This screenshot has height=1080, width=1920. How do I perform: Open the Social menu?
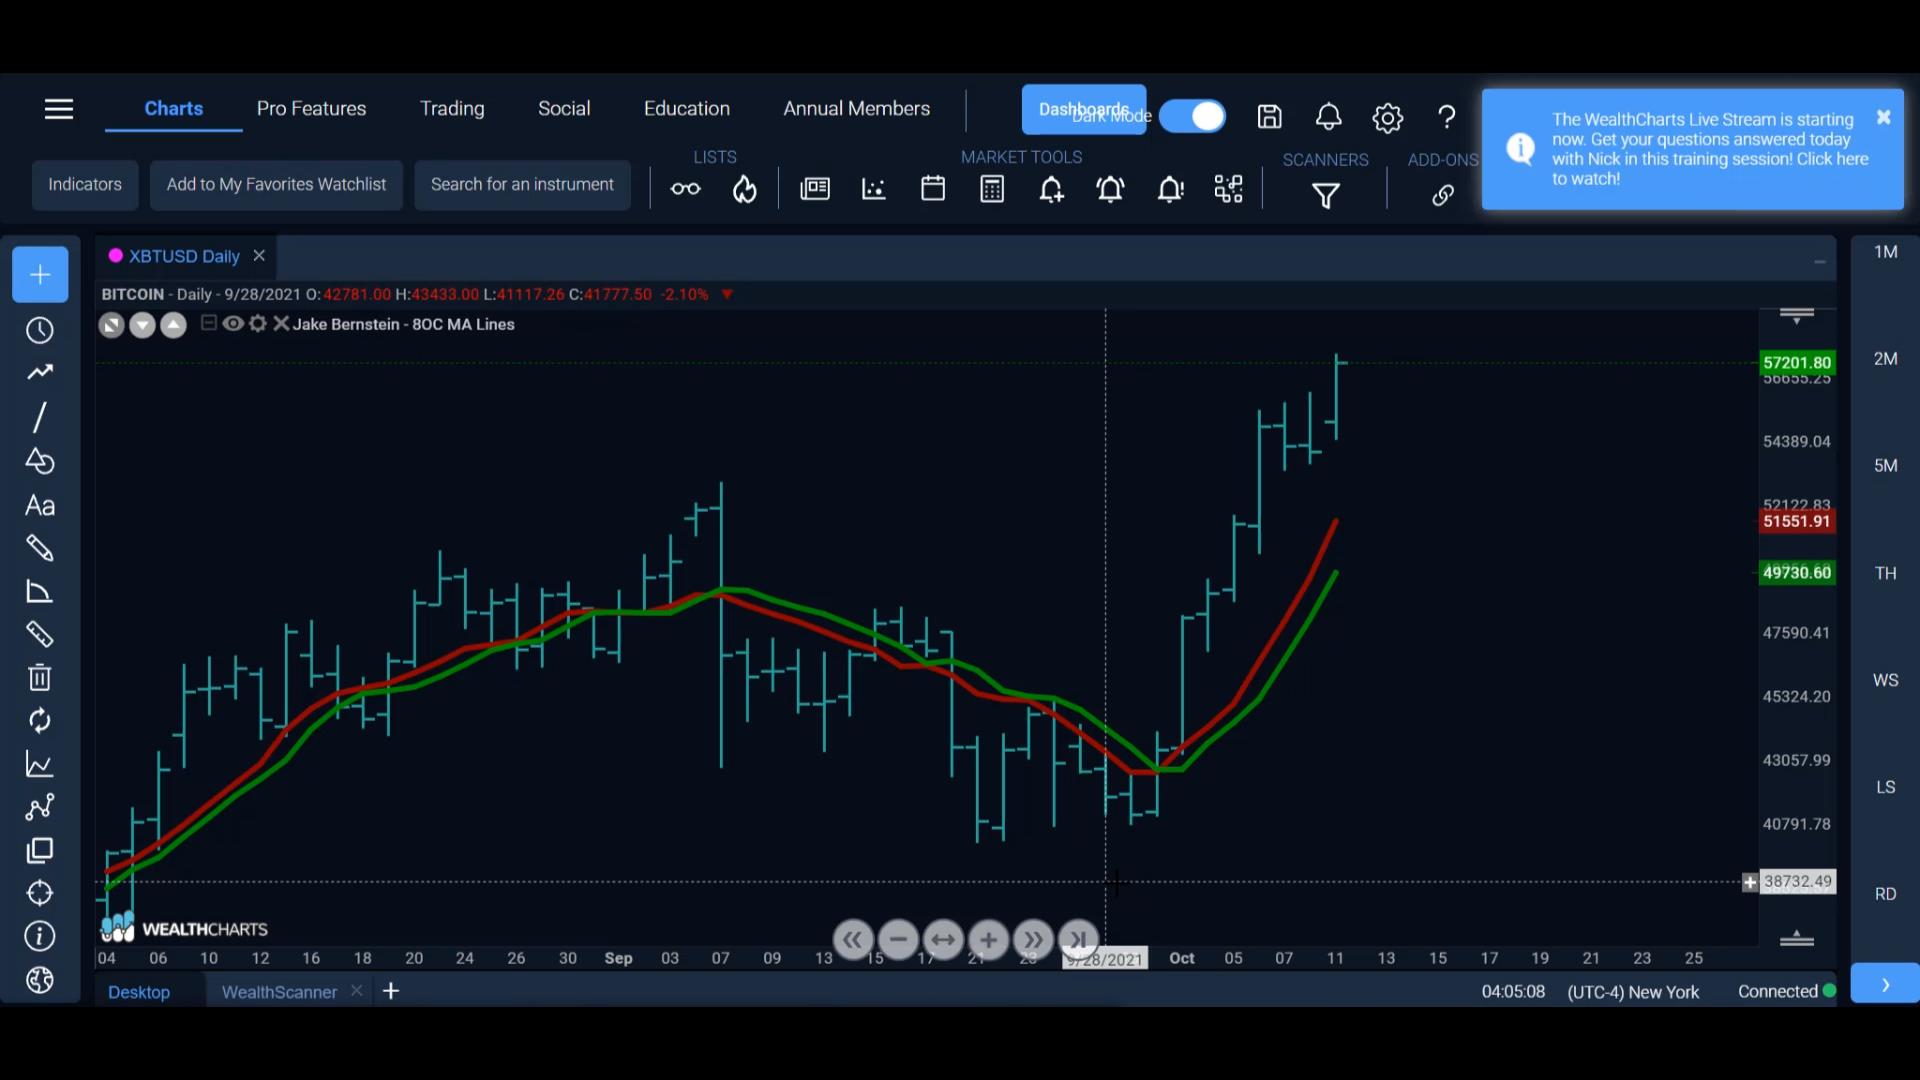(x=564, y=108)
